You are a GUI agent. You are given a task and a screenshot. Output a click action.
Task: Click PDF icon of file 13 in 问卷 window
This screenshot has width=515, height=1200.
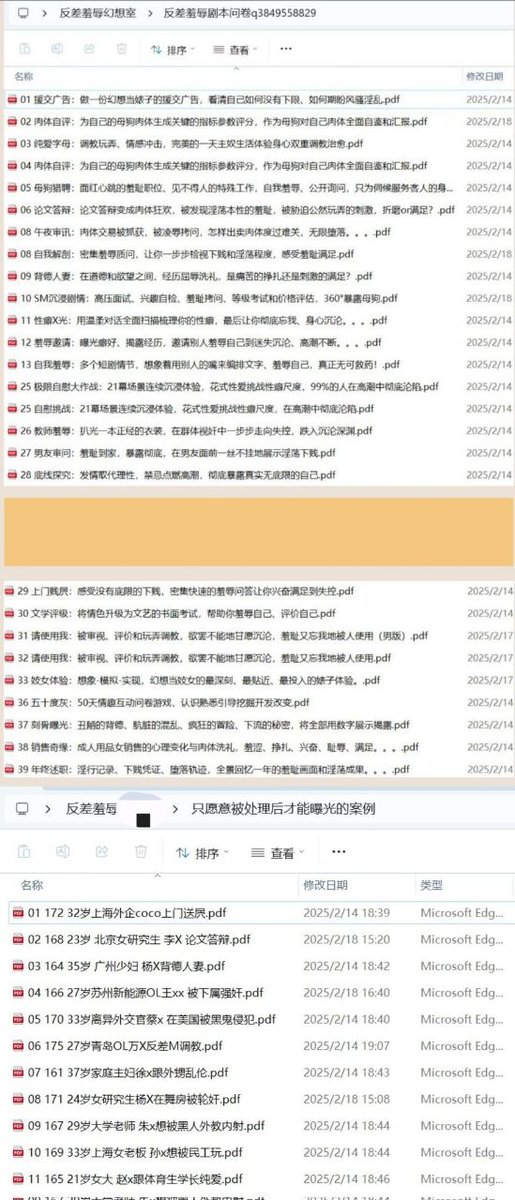coord(12,364)
